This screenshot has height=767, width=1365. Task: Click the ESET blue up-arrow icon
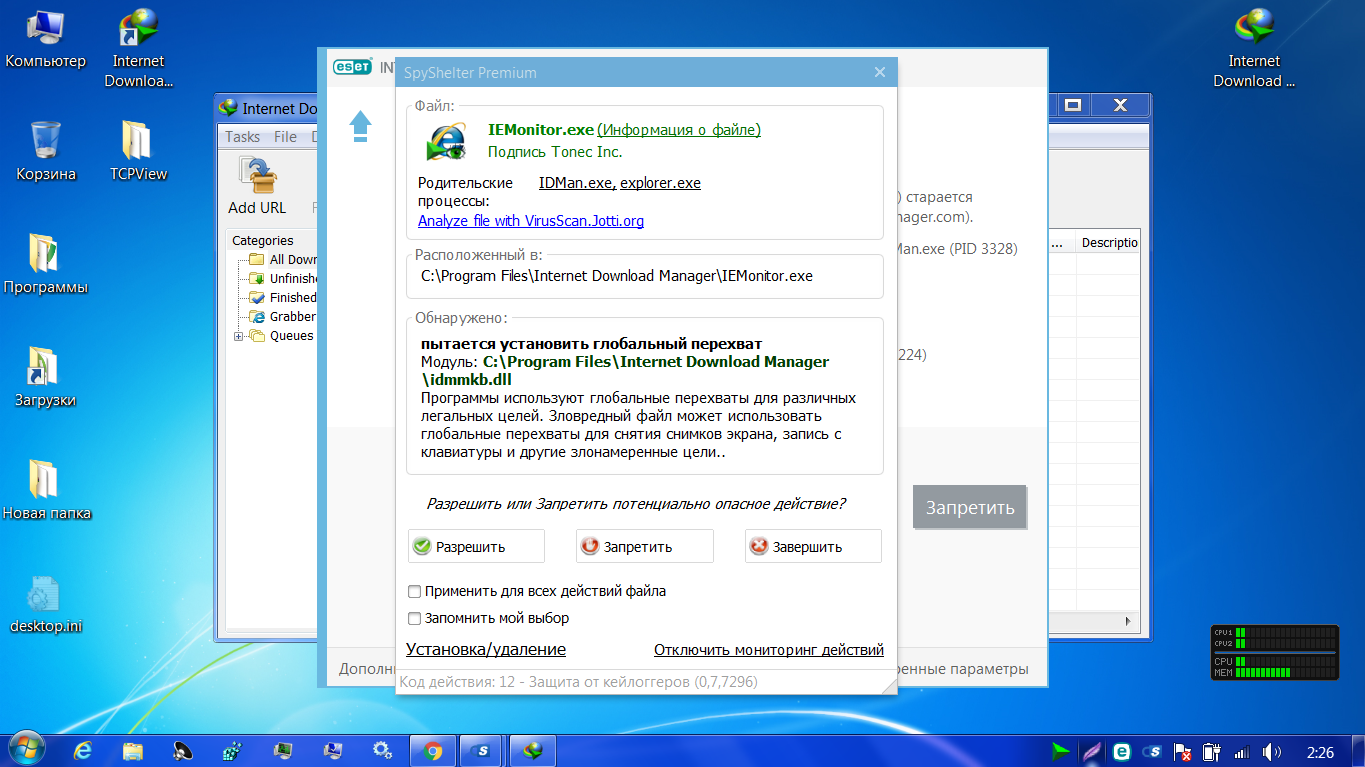(x=360, y=127)
